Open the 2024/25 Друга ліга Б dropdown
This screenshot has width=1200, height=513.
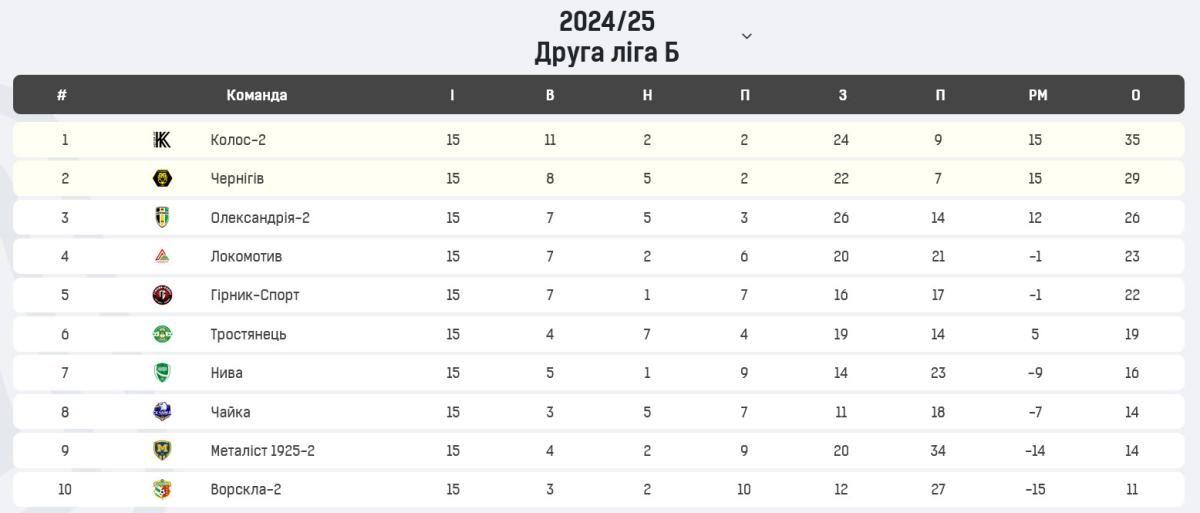pos(607,36)
